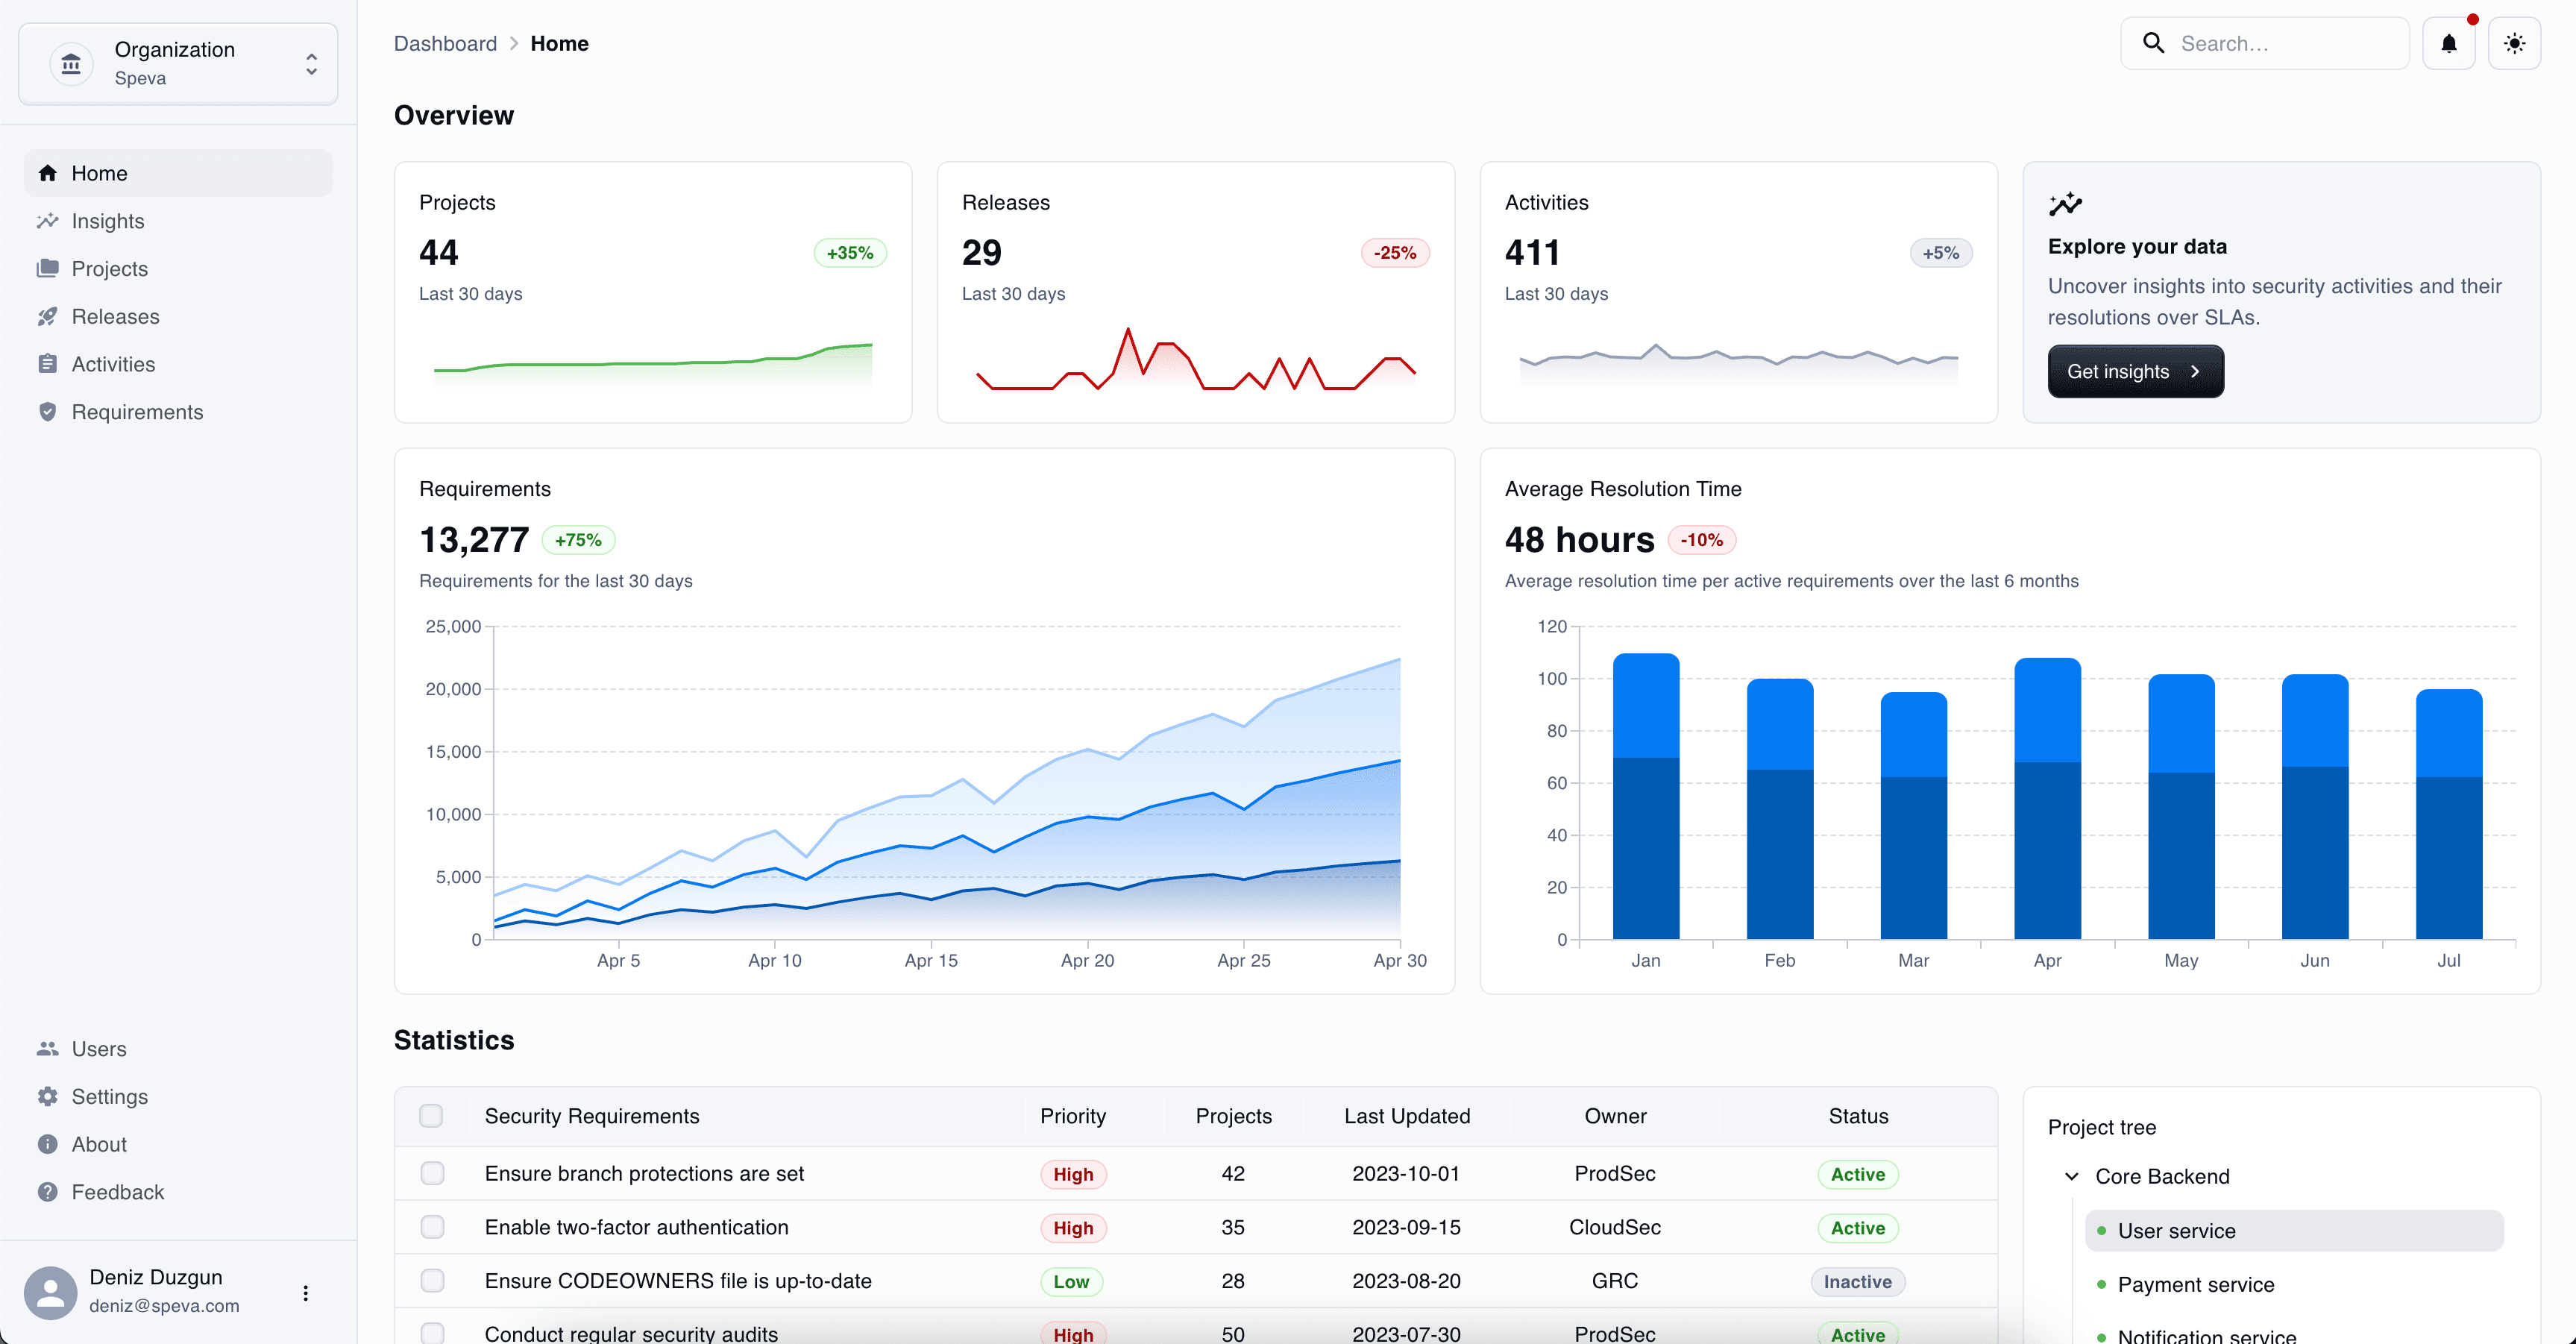The width and height of the screenshot is (2576, 1344).
Task: Check the 'Ensure branch protections are set' row
Action: click(x=432, y=1174)
